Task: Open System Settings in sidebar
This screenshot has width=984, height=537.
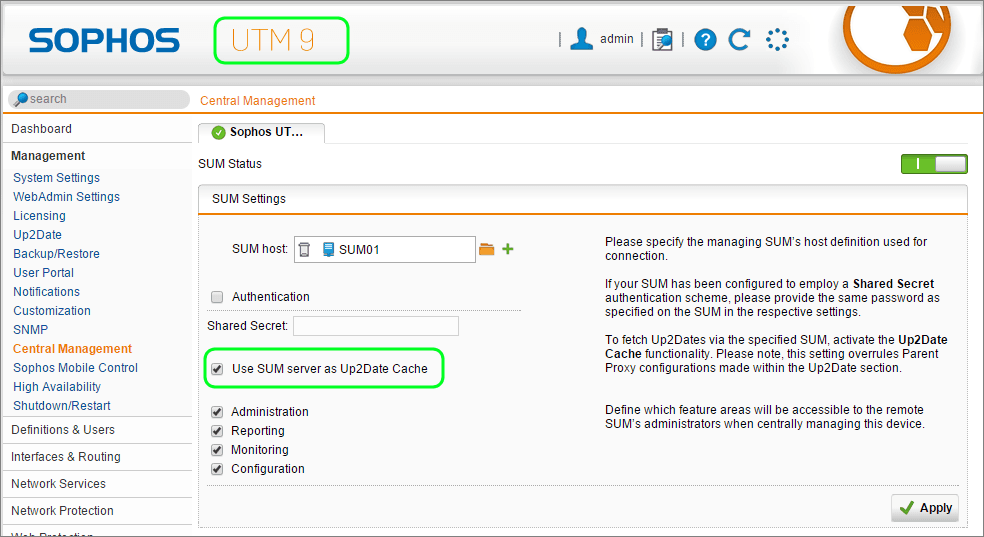Action: (x=56, y=178)
